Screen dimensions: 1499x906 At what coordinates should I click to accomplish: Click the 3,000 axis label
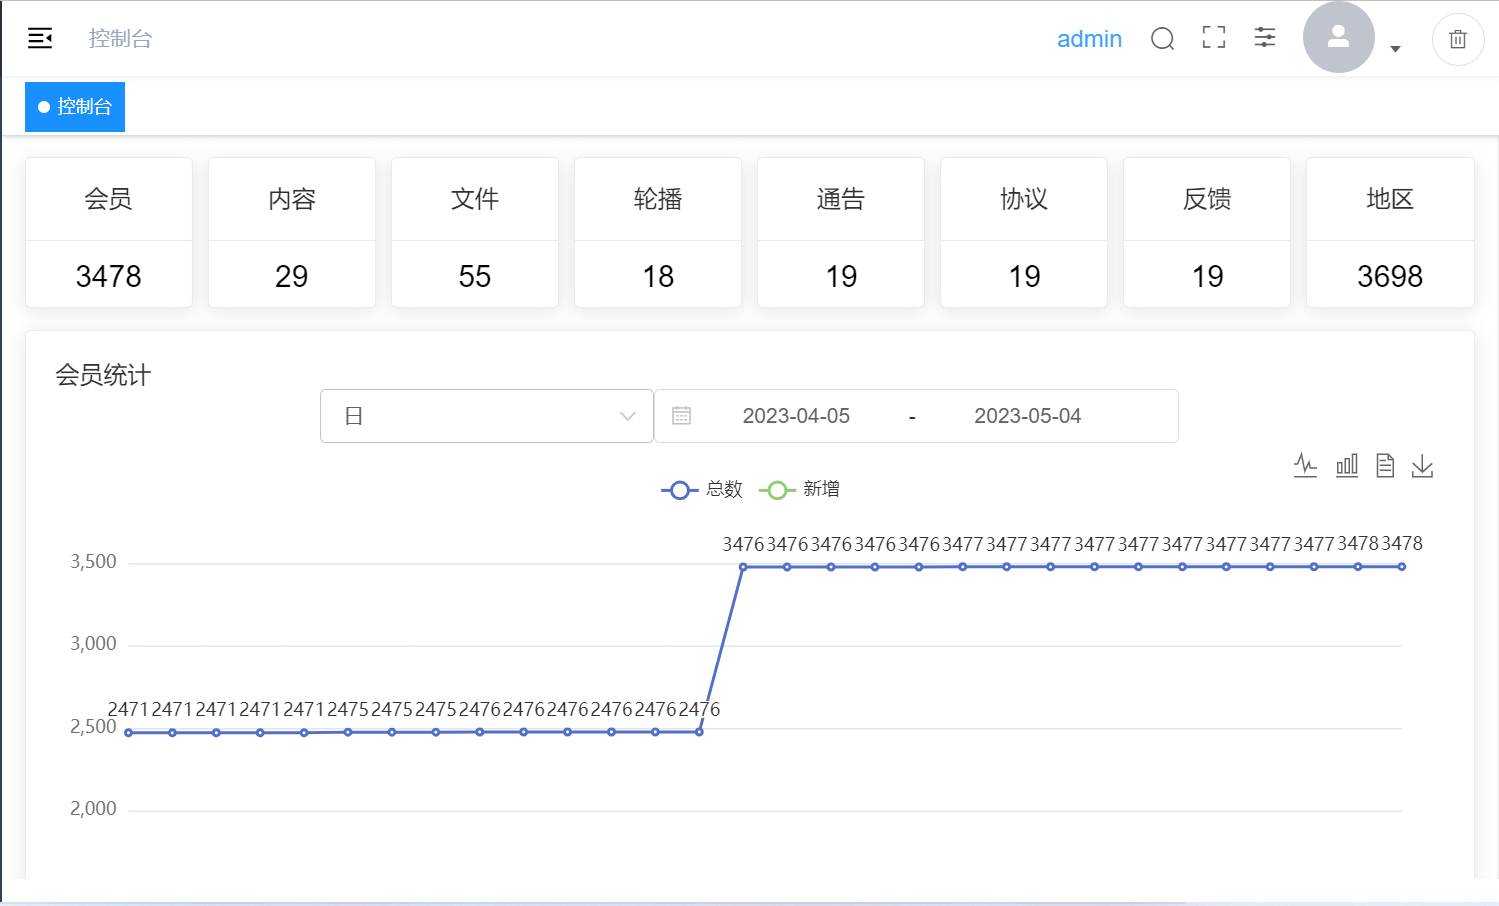(x=93, y=644)
